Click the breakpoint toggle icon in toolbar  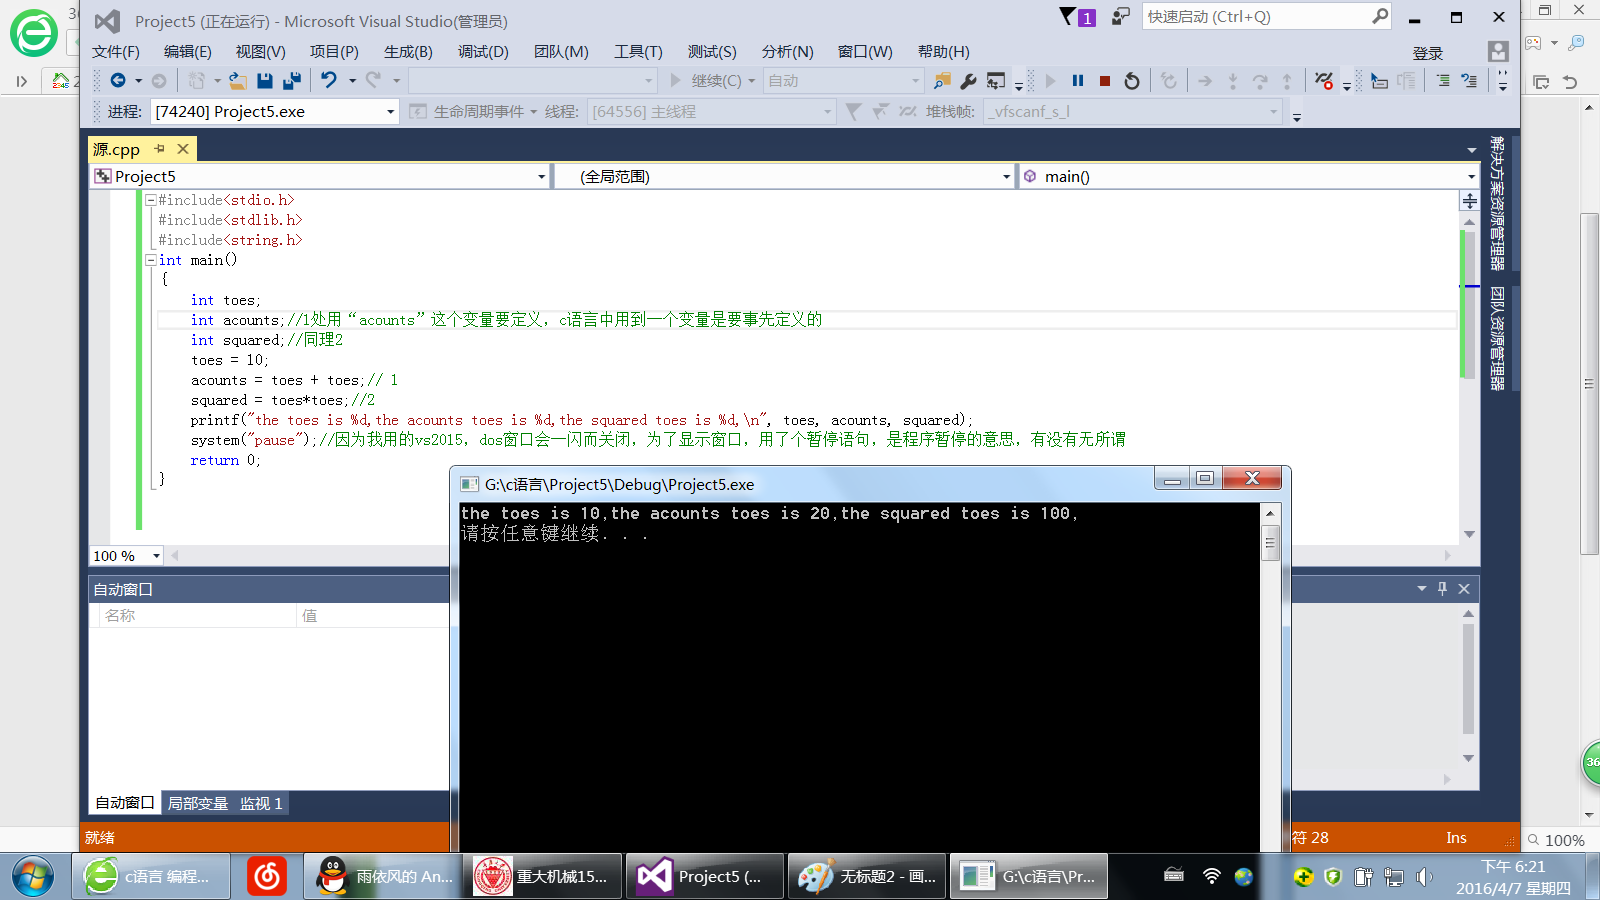[1324, 81]
